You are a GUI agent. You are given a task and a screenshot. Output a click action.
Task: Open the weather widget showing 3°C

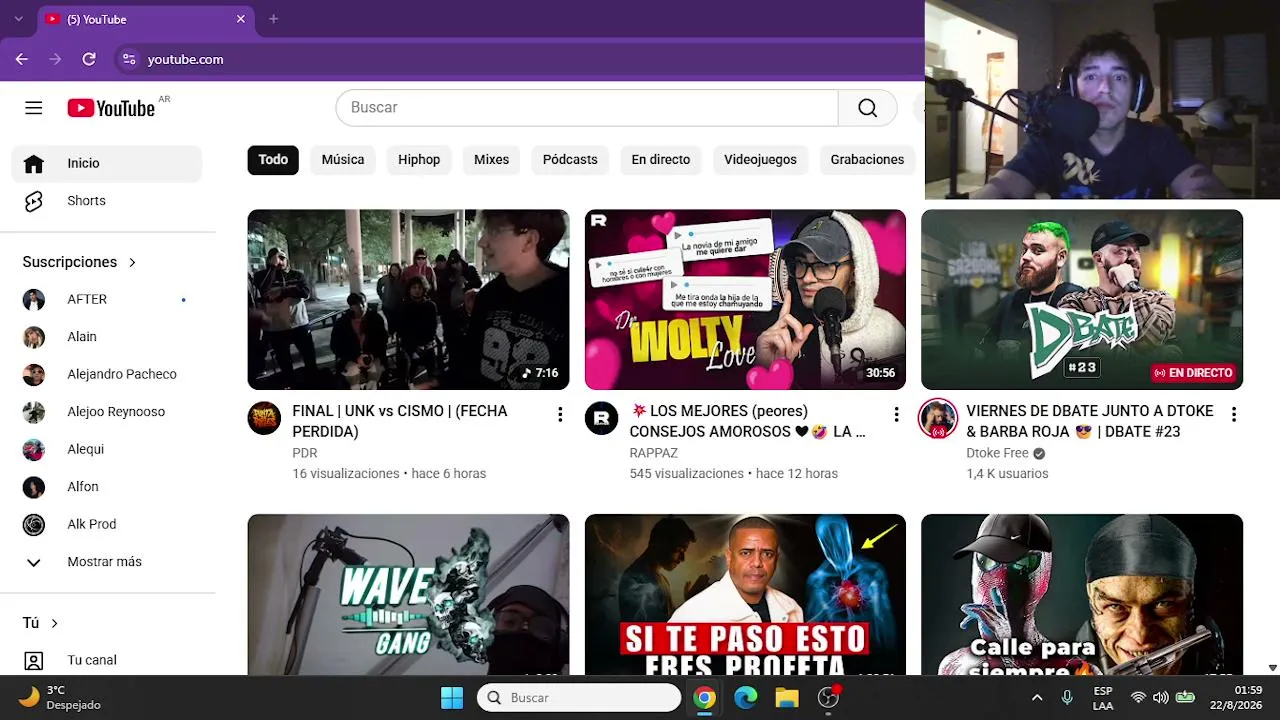61,697
